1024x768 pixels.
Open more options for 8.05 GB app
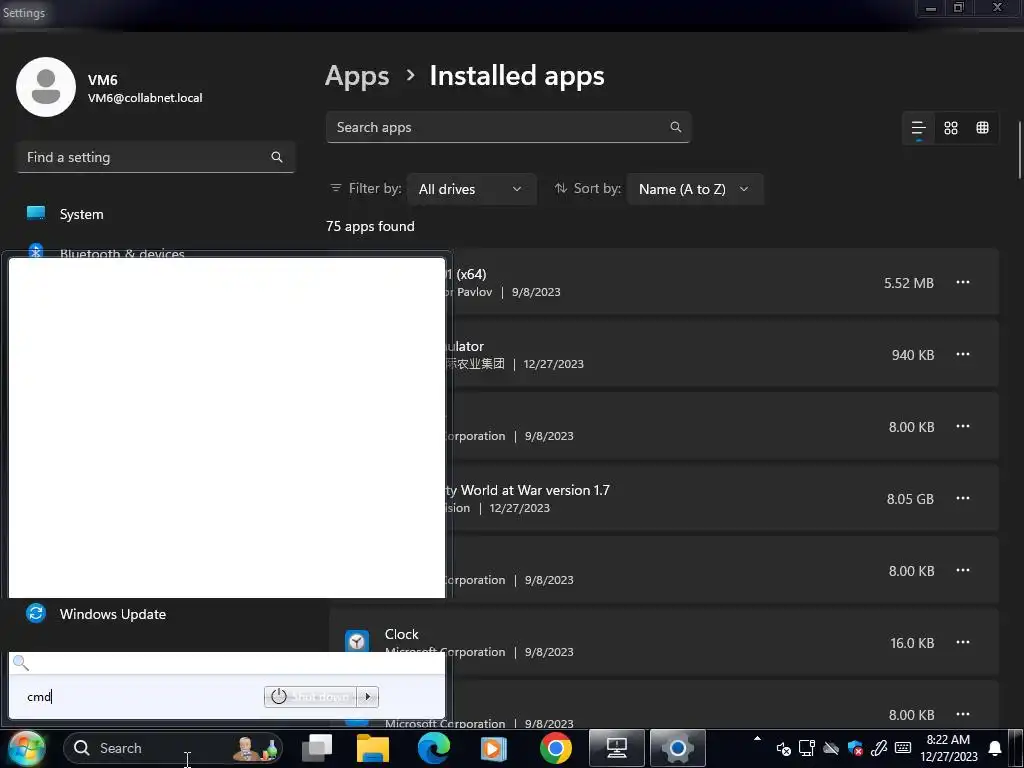(963, 499)
